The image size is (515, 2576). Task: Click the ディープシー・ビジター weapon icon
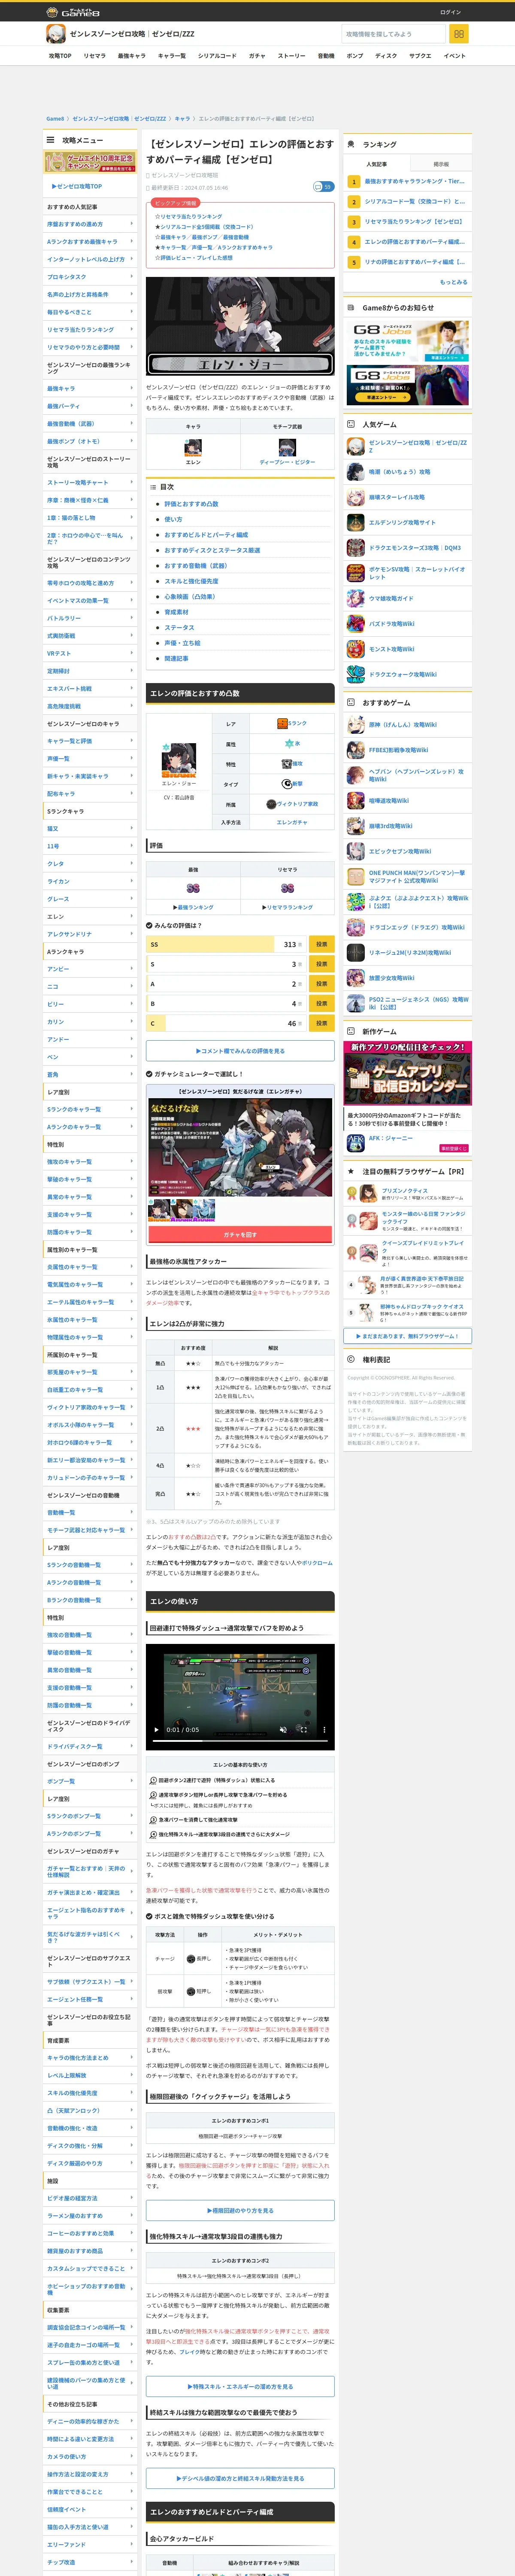[x=287, y=448]
